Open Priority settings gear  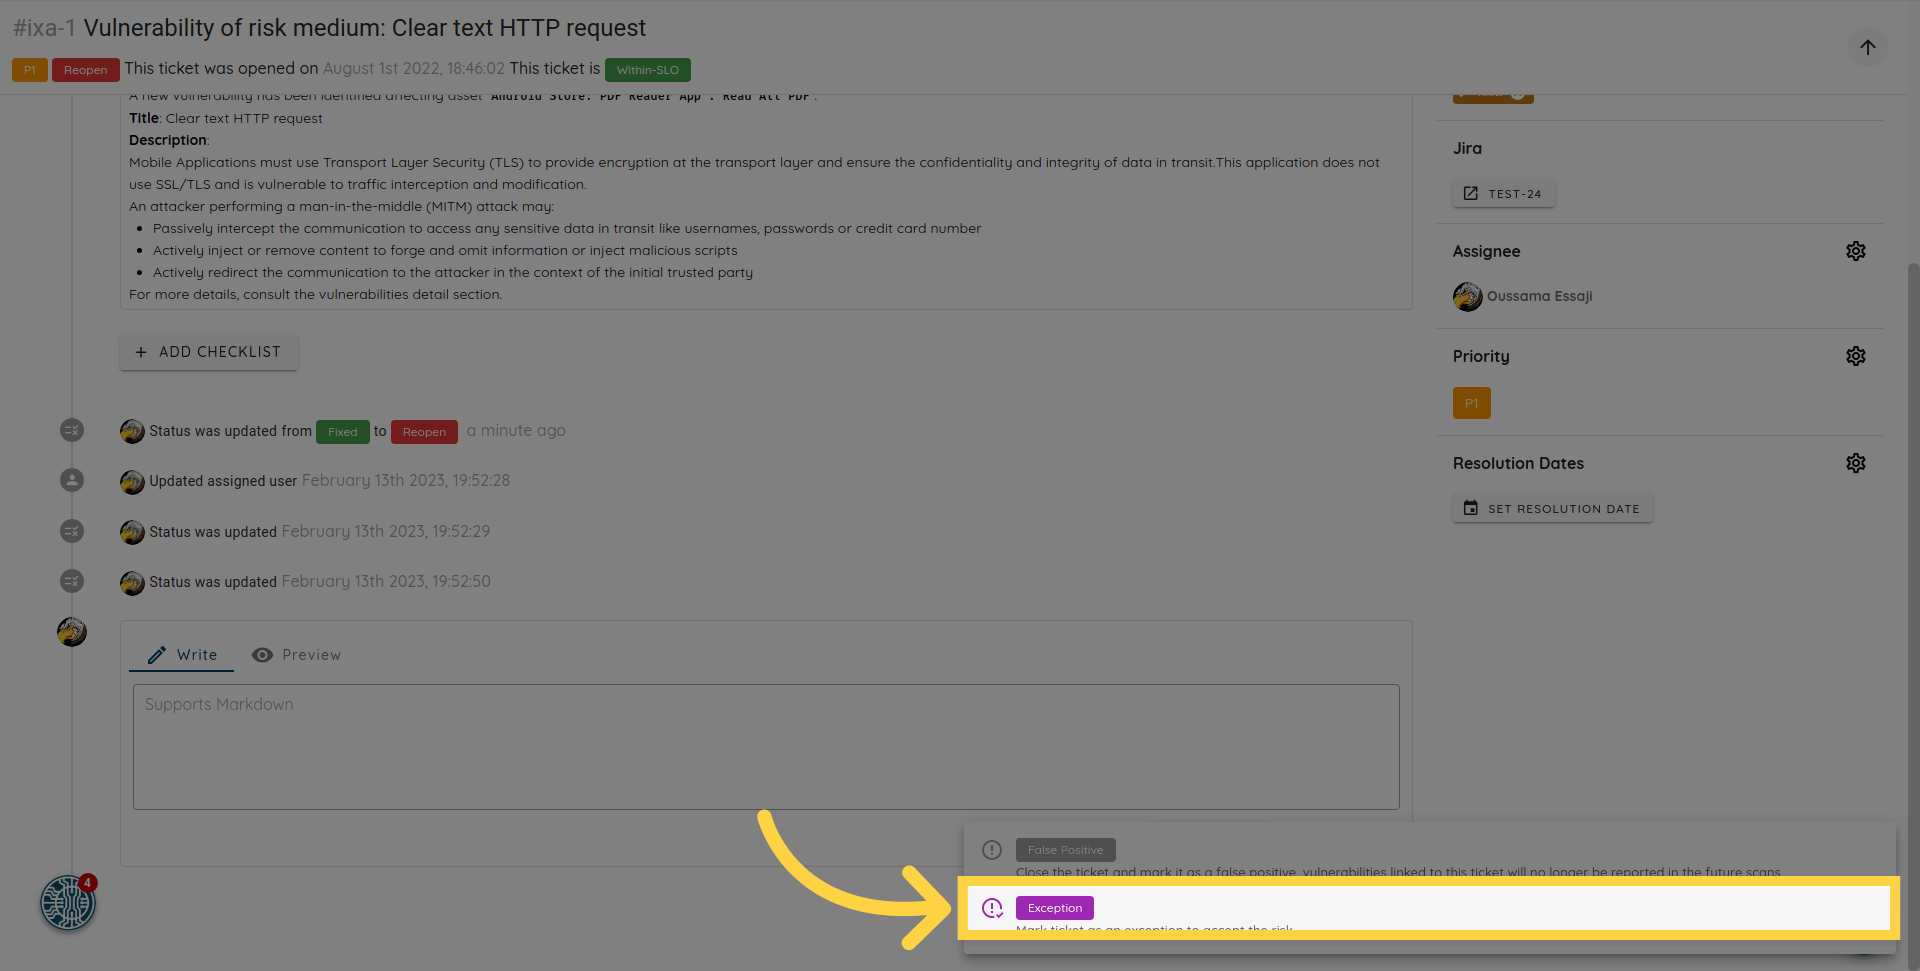click(1855, 356)
